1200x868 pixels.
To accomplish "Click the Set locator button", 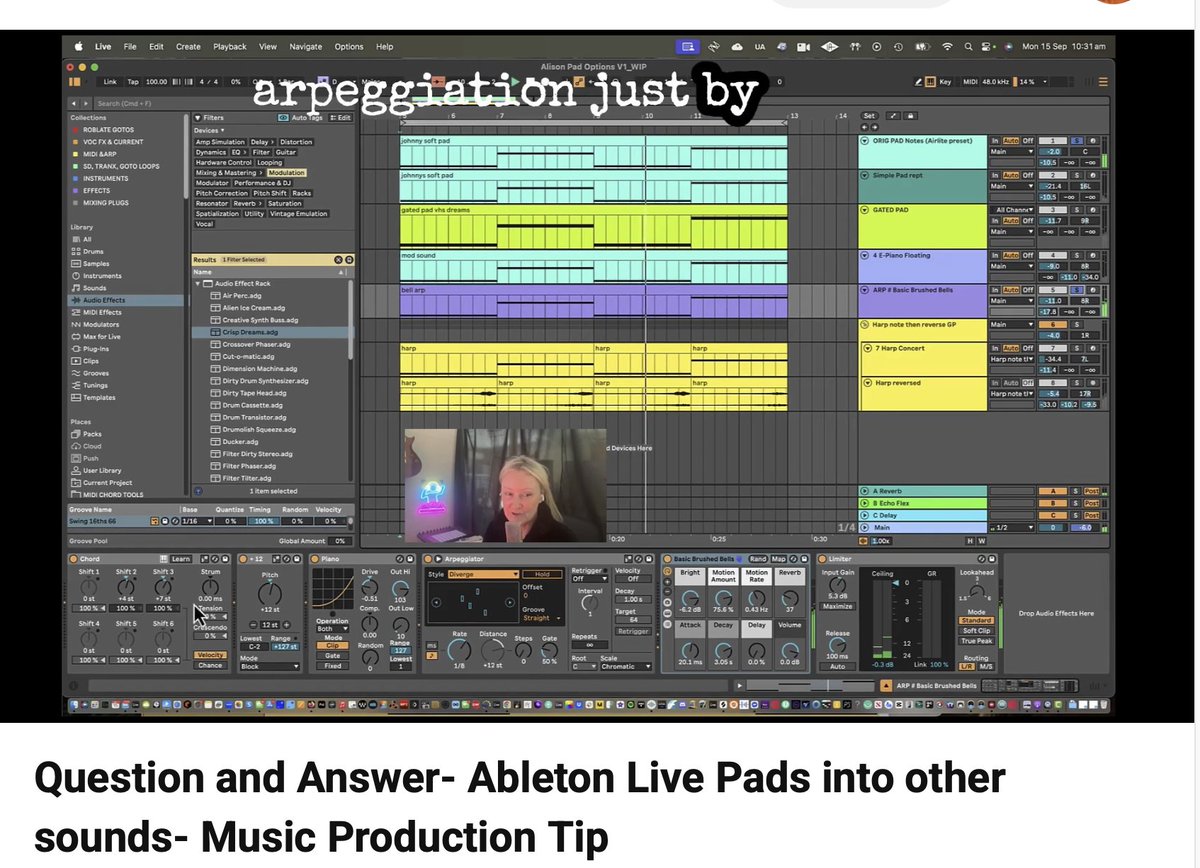I will (869, 116).
